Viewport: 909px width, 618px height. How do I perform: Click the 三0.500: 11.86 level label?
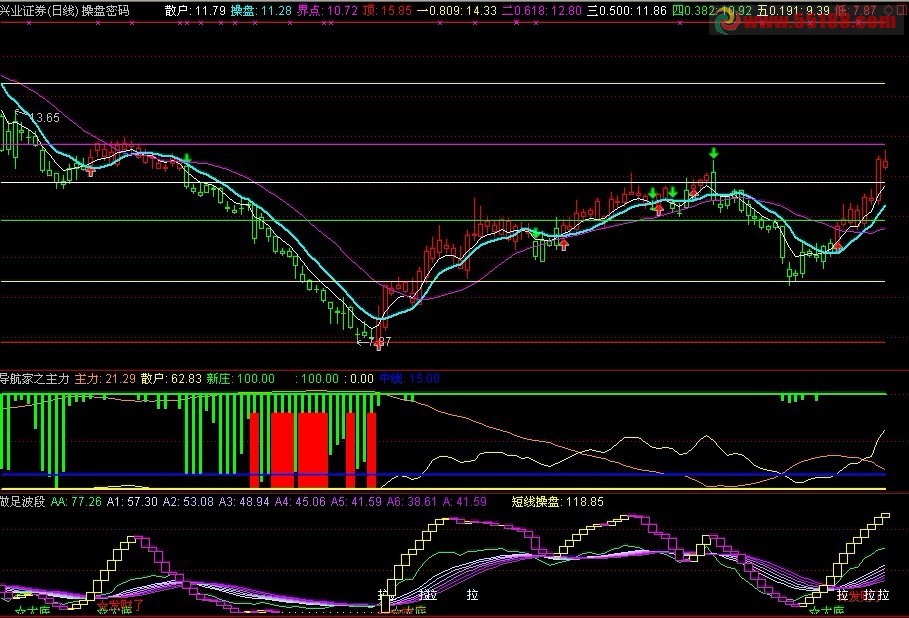click(x=627, y=10)
